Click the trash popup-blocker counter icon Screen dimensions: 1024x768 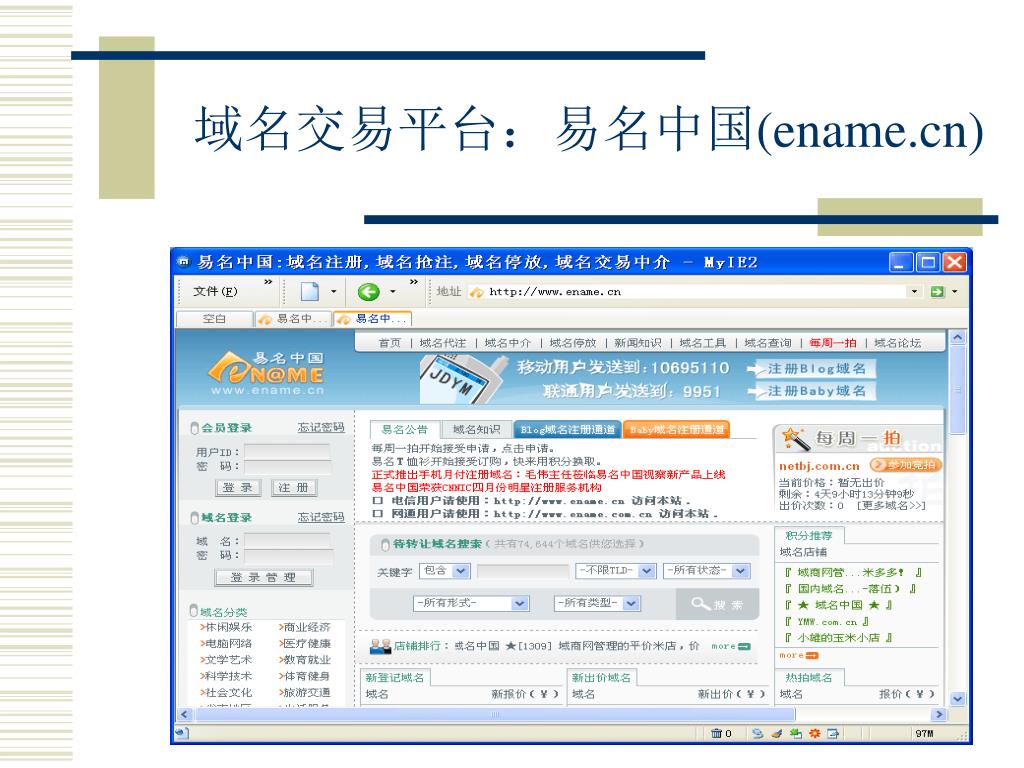tap(716, 733)
